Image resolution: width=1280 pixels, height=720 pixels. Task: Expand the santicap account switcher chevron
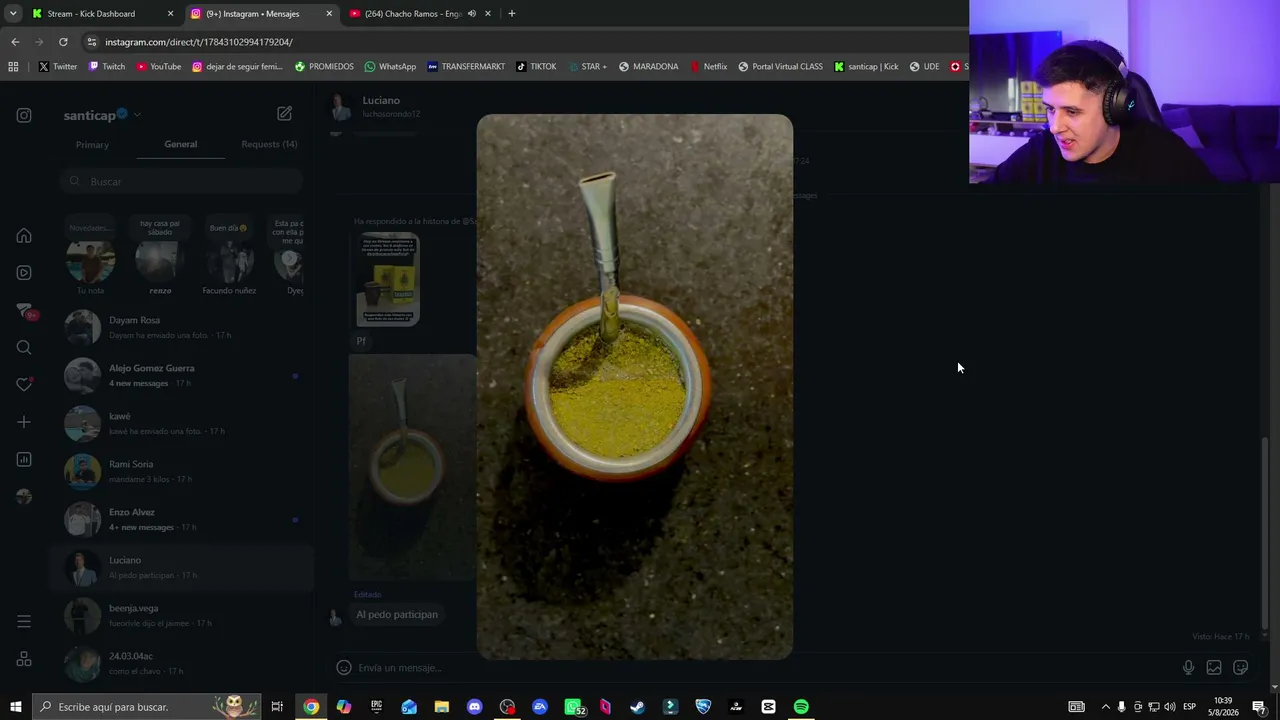pos(137,115)
